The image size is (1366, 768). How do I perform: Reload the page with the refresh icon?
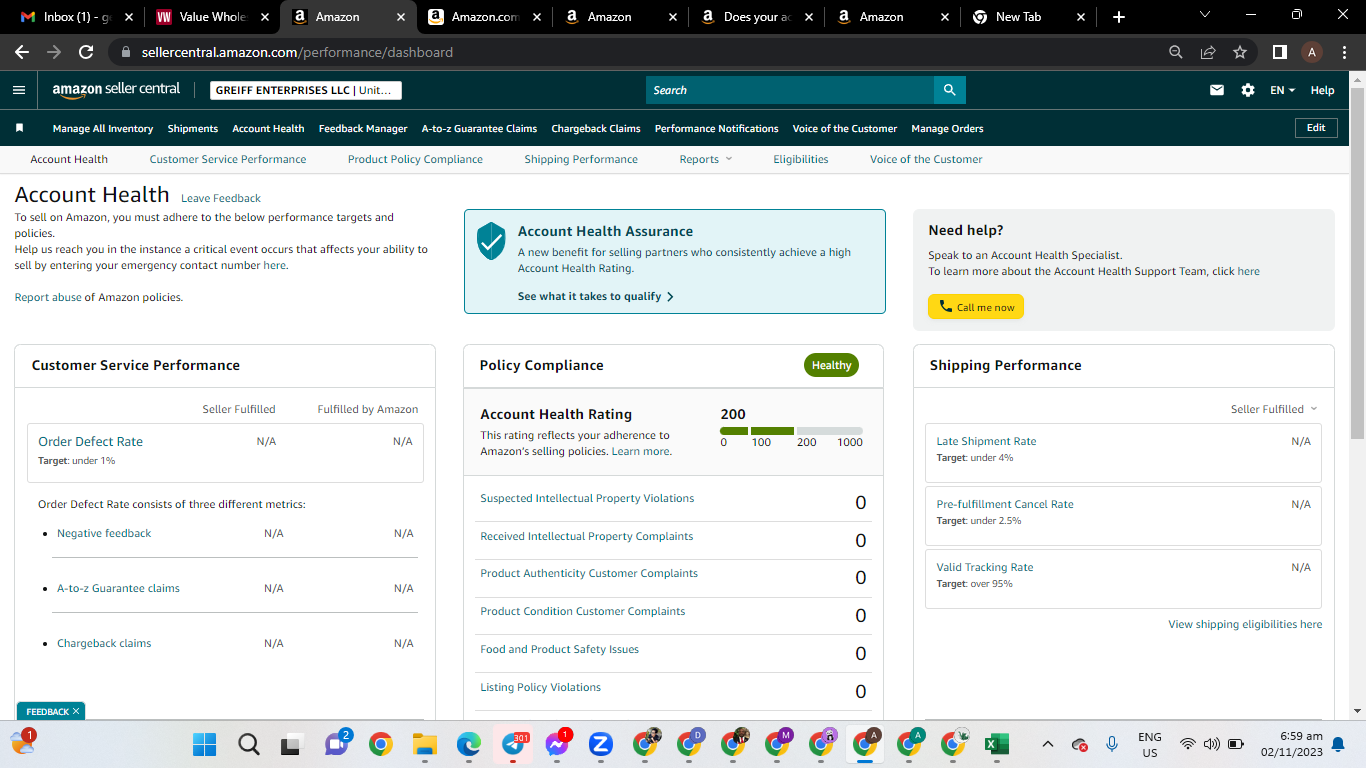[86, 52]
